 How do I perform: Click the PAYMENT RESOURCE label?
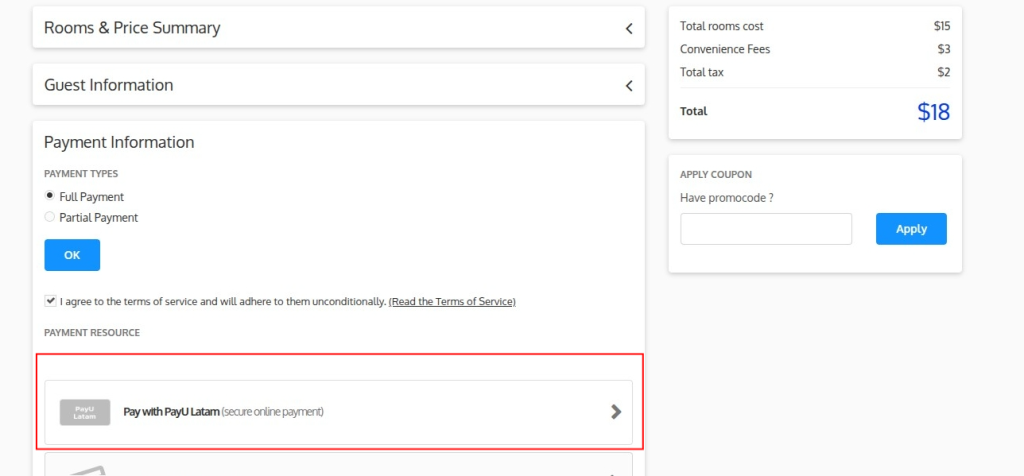92,332
